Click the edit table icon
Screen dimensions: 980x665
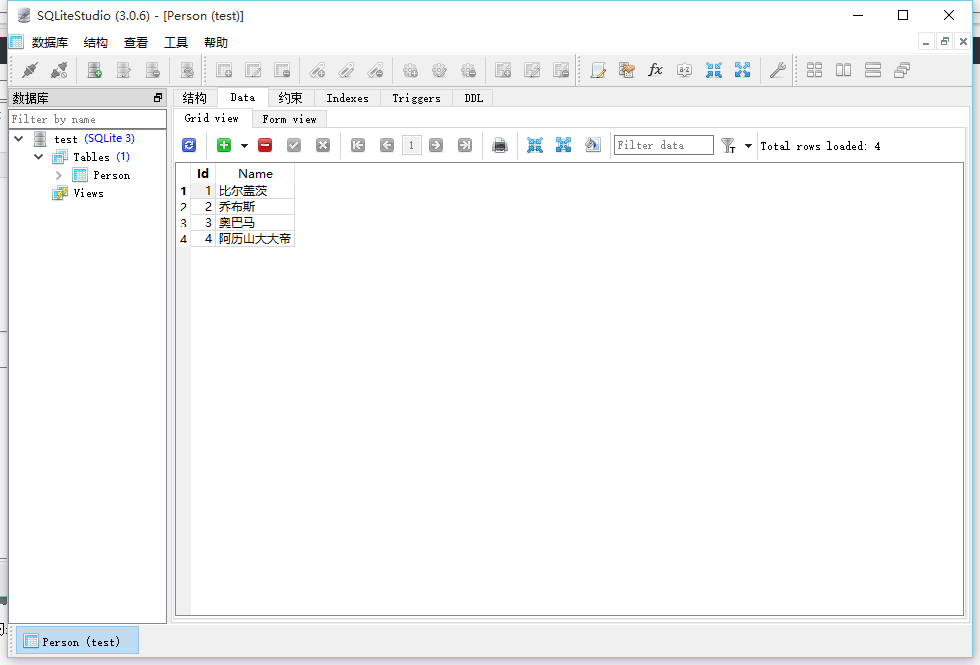(x=253, y=70)
